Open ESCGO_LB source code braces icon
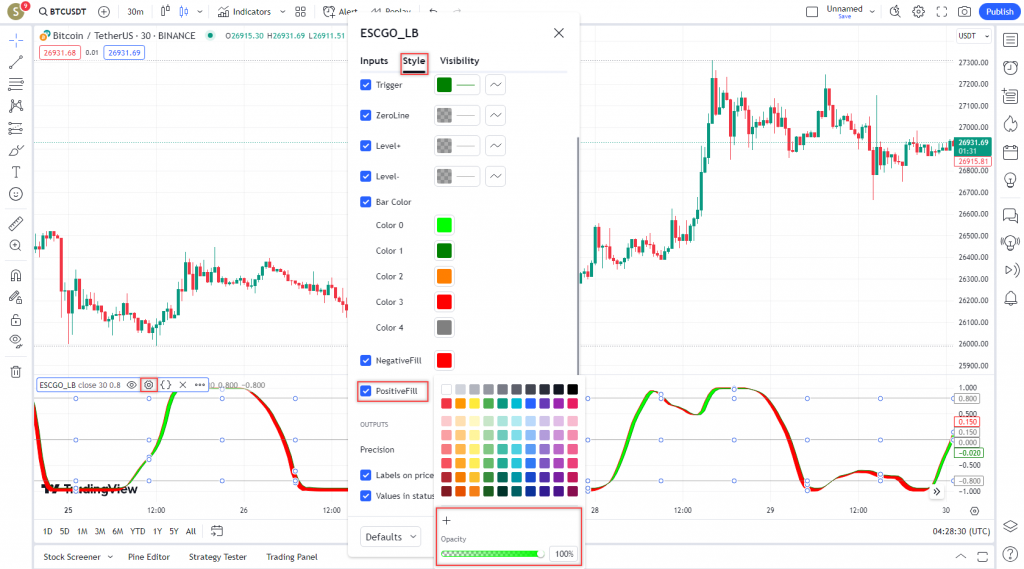 166,385
